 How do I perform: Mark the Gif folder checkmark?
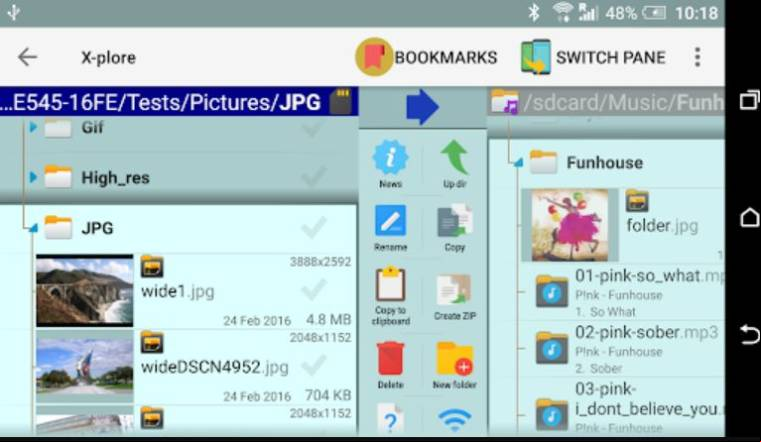pos(313,128)
